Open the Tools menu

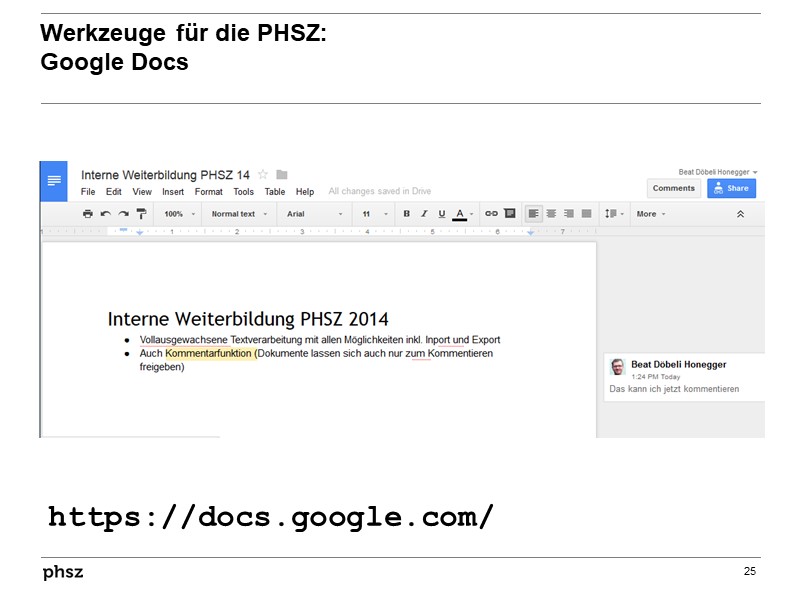(x=243, y=192)
